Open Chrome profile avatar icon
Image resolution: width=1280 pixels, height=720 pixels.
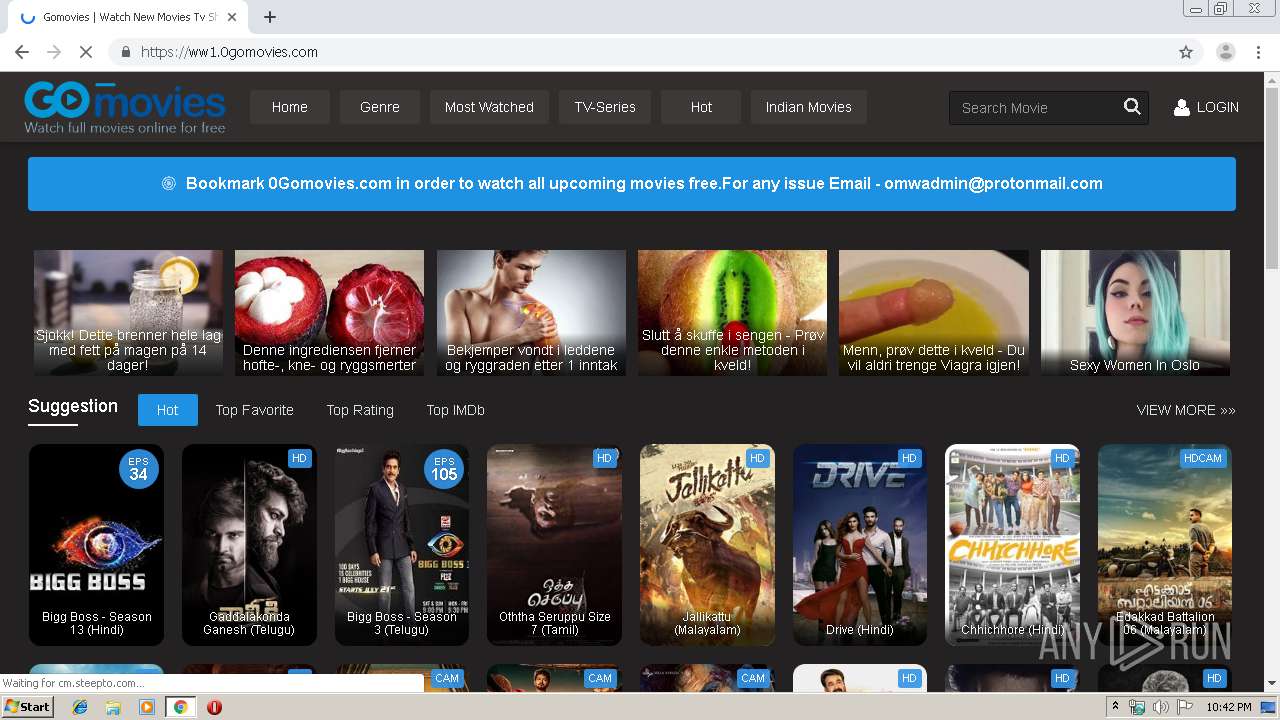[1225, 52]
